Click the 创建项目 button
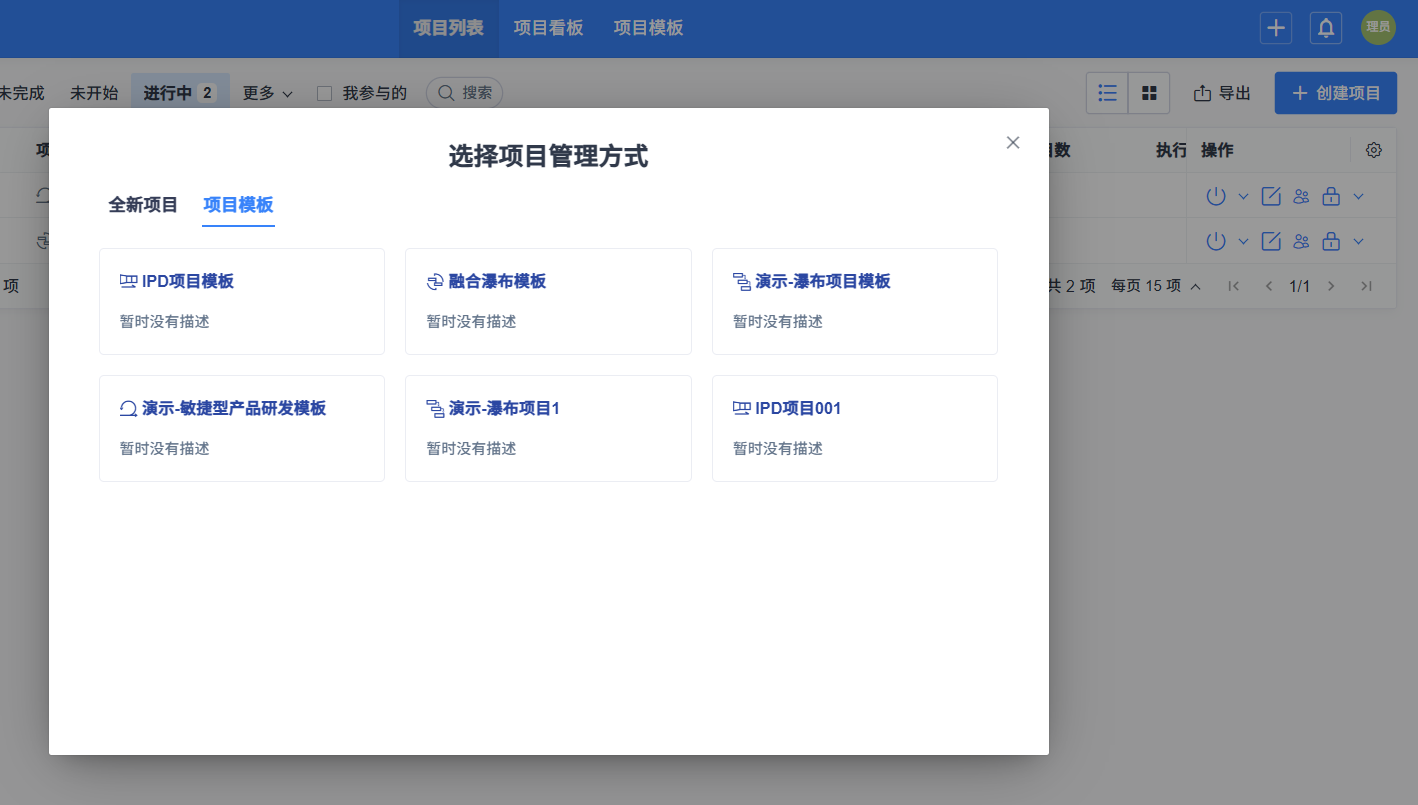The image size is (1418, 805). 1335,93
